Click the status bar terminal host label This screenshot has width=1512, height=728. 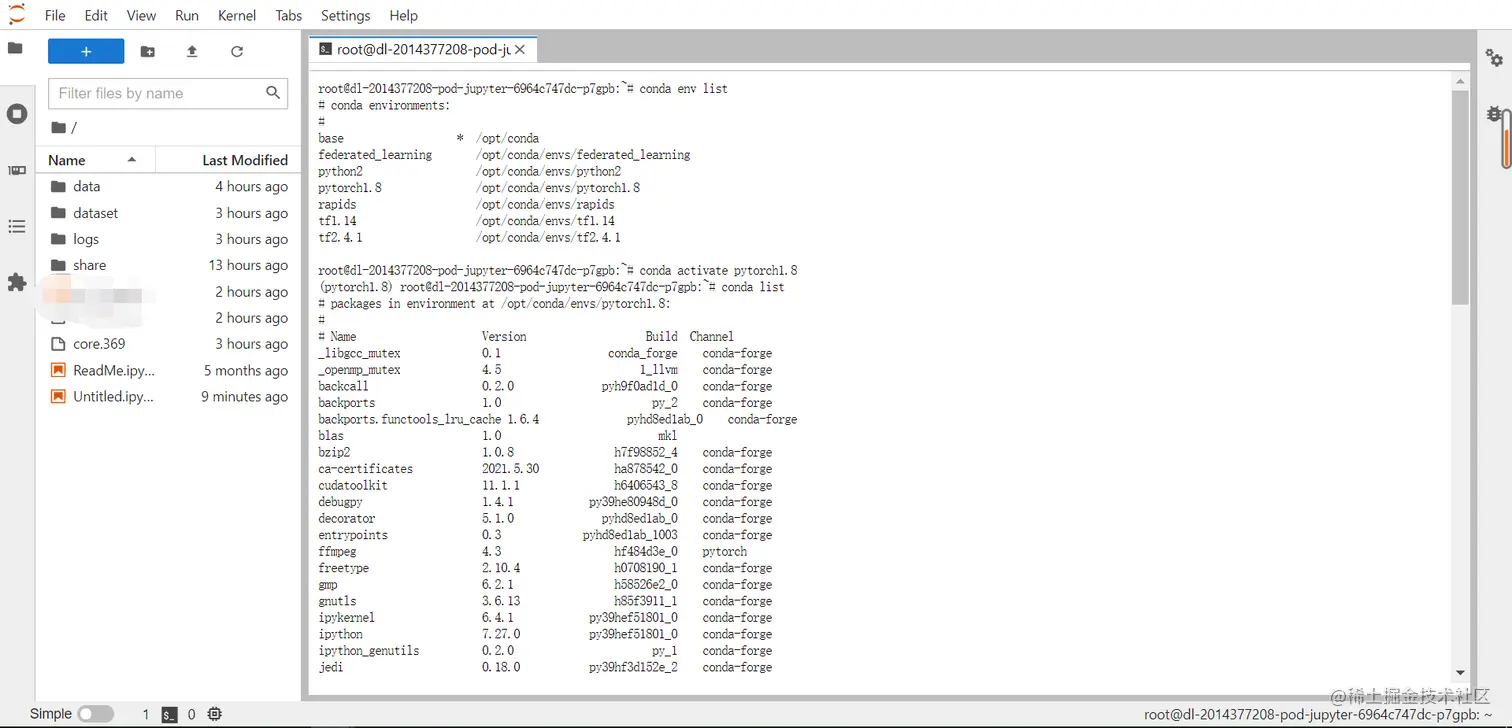point(1318,714)
